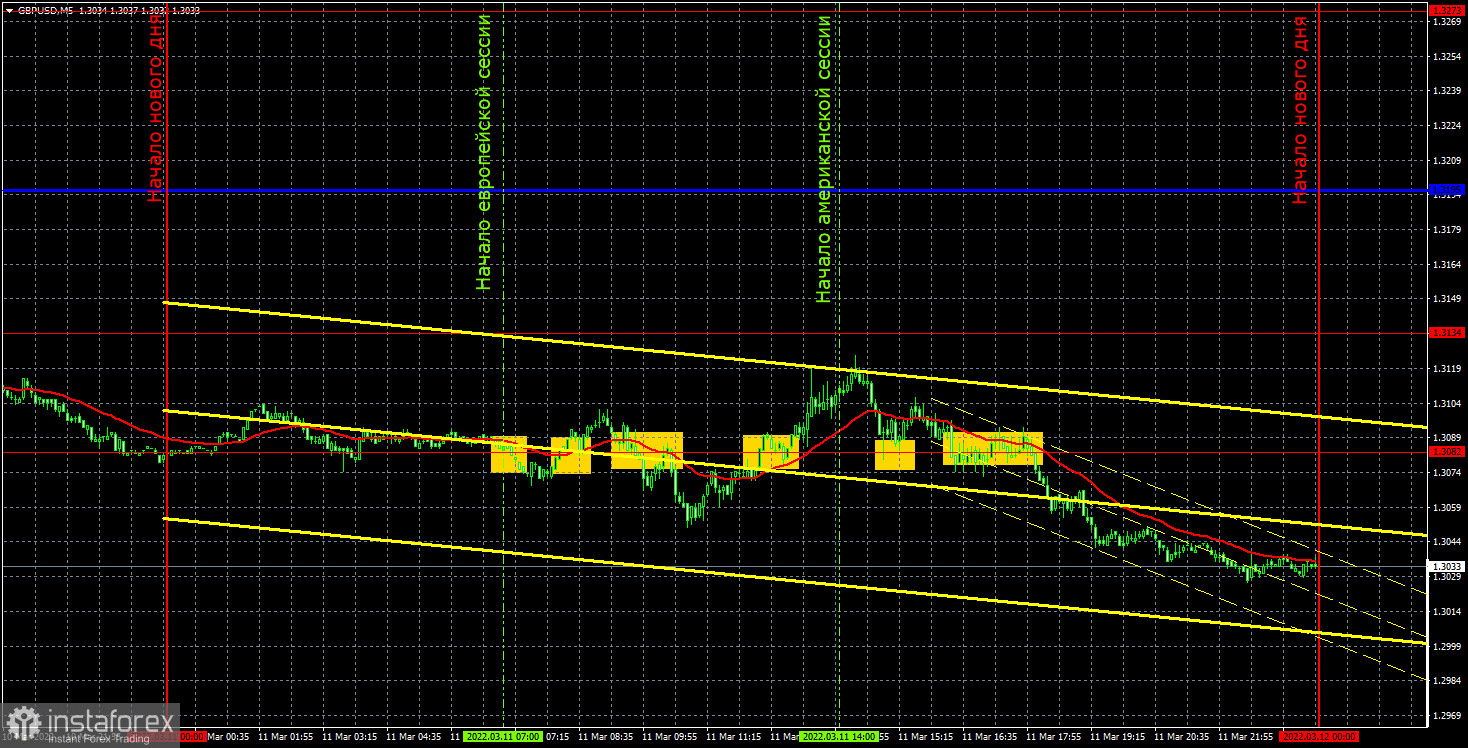
Task: Click time axis label 11 Mar 19:15
Action: tap(1118, 736)
